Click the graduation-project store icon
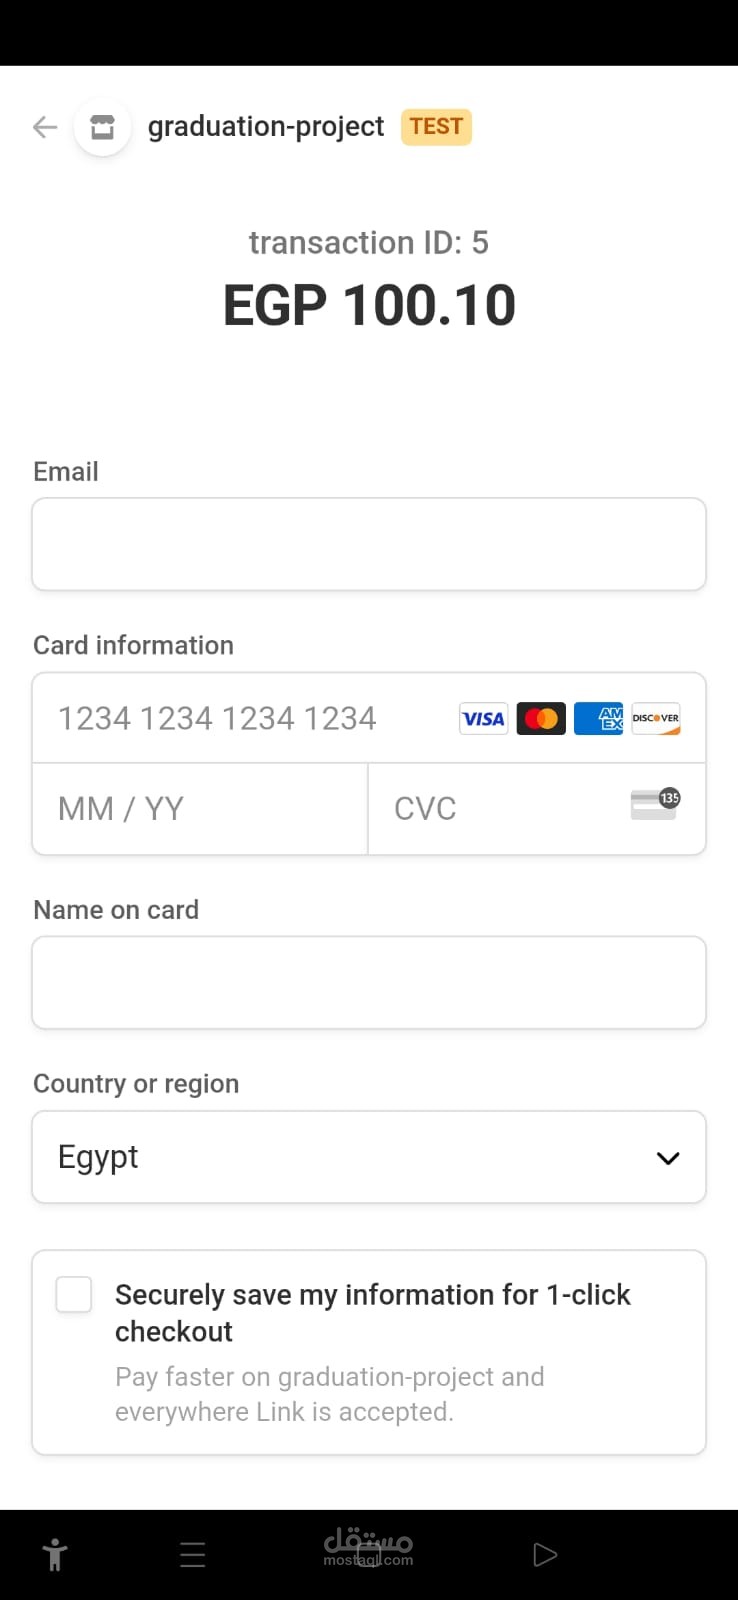The height and width of the screenshot is (1600, 738). [103, 127]
